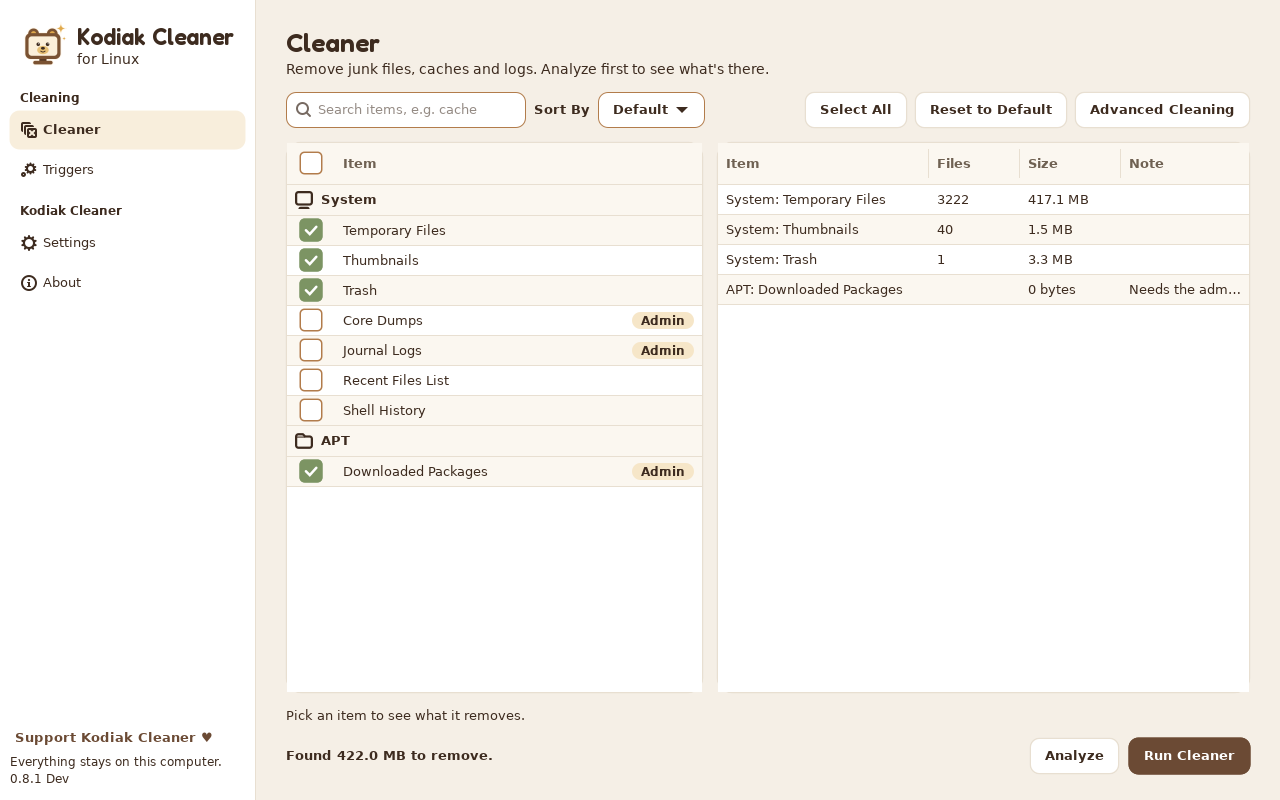1280x800 pixels.
Task: Click the Admin badge on Core Dumps
Action: (x=663, y=321)
